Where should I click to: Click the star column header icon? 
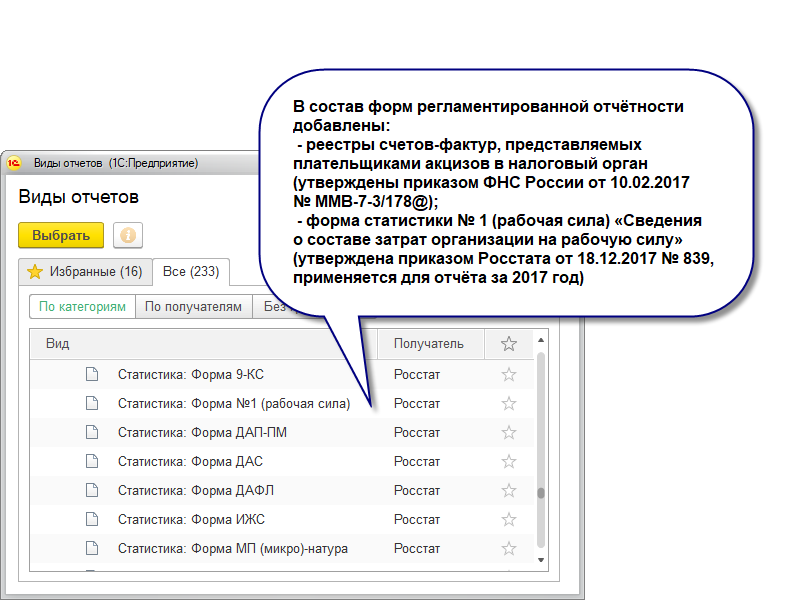coord(509,344)
